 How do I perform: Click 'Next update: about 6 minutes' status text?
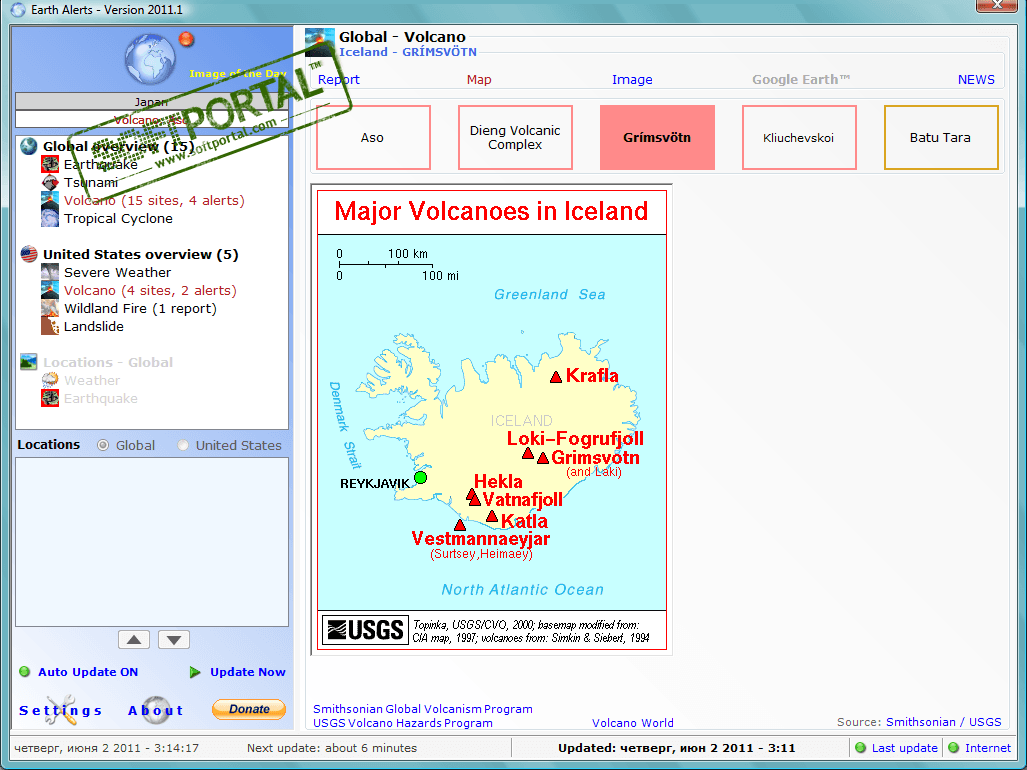332,748
